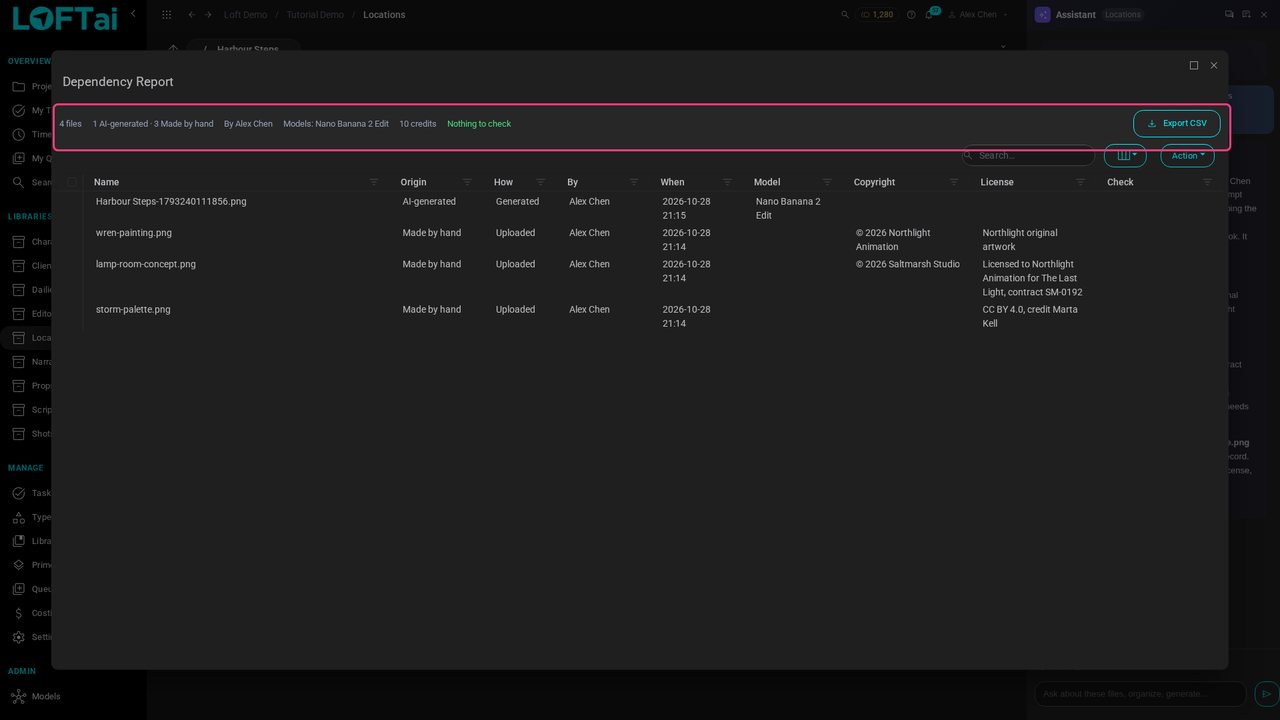Image resolution: width=1280 pixels, height=720 pixels.
Task: Select Harbour Steps-1793240111856.png row name
Action: coord(171,201)
